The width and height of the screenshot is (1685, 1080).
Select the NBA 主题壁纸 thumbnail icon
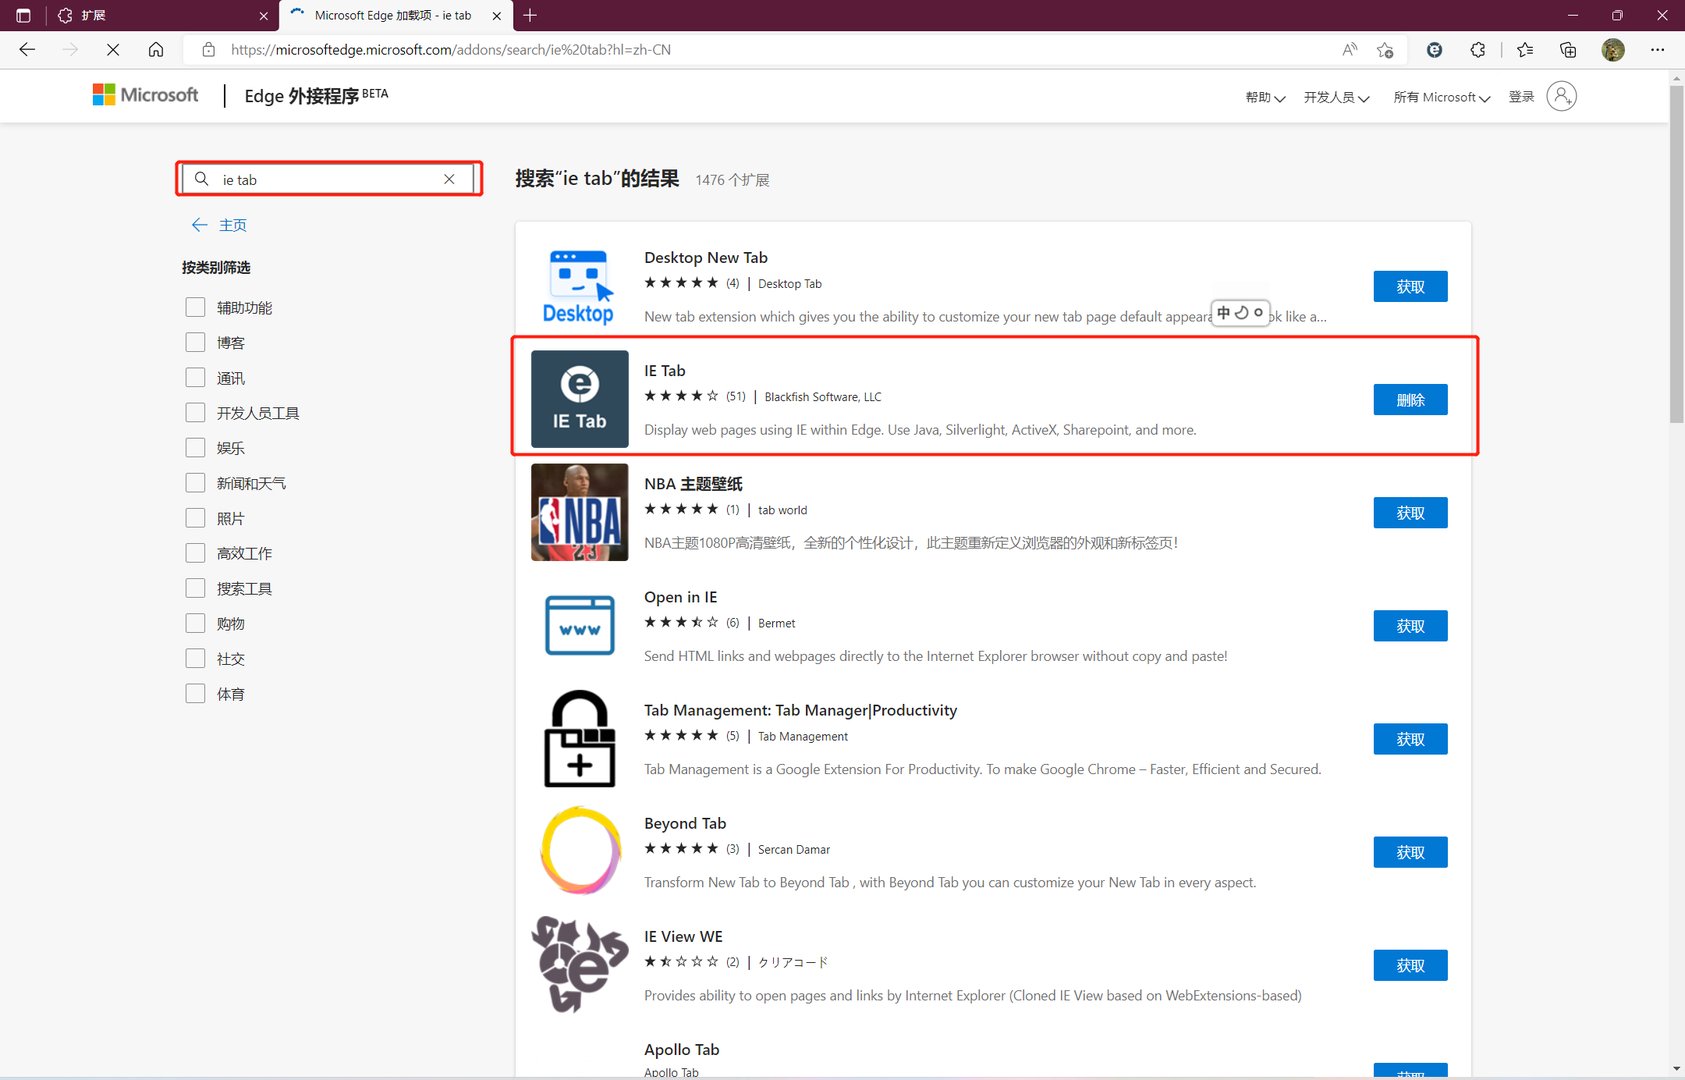(579, 512)
